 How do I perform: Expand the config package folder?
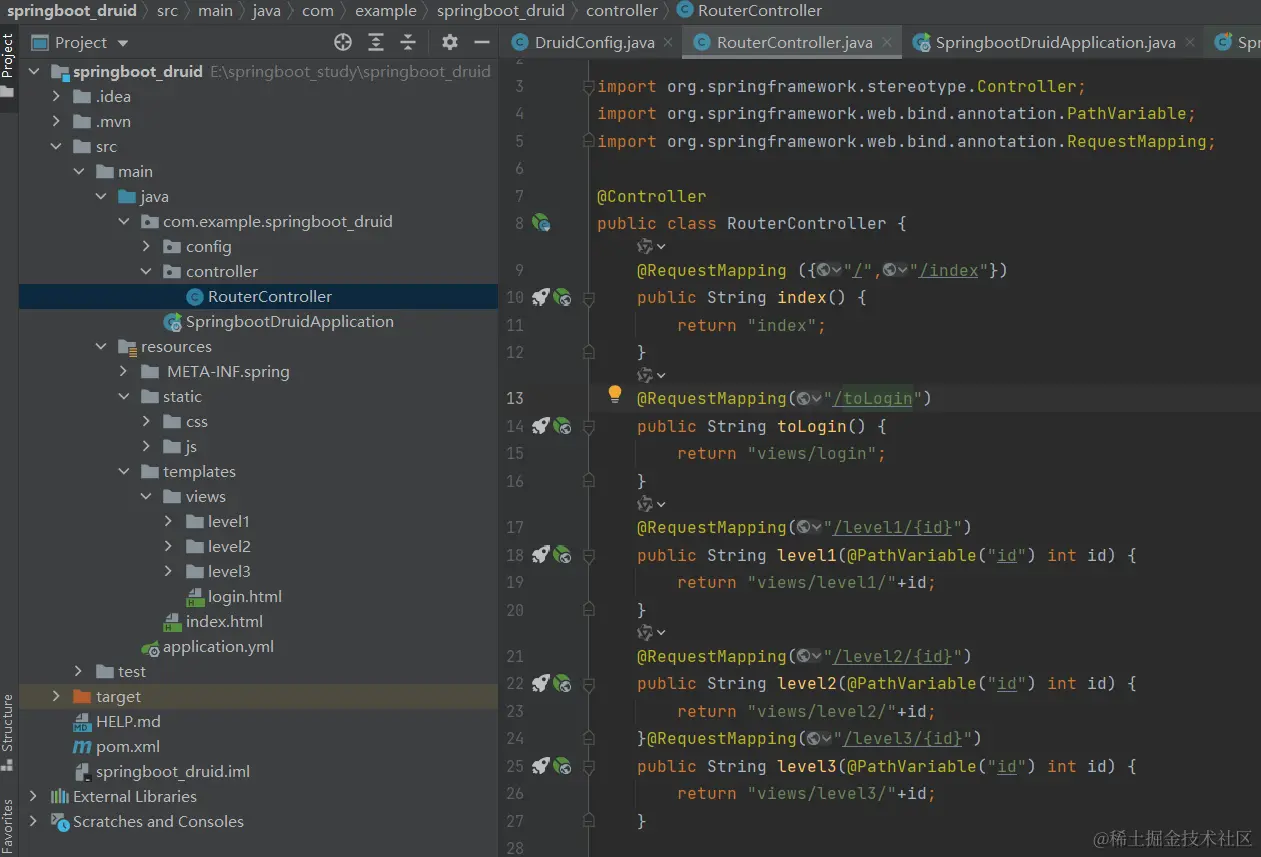tap(146, 247)
